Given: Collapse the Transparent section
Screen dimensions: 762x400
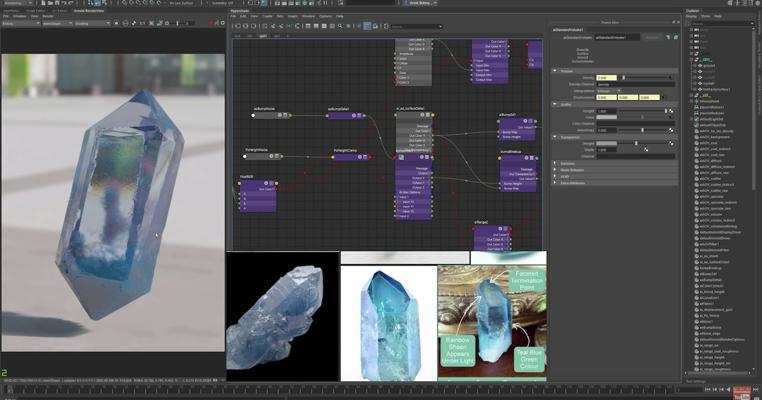Looking at the screenshot, I should pyautogui.click(x=554, y=138).
